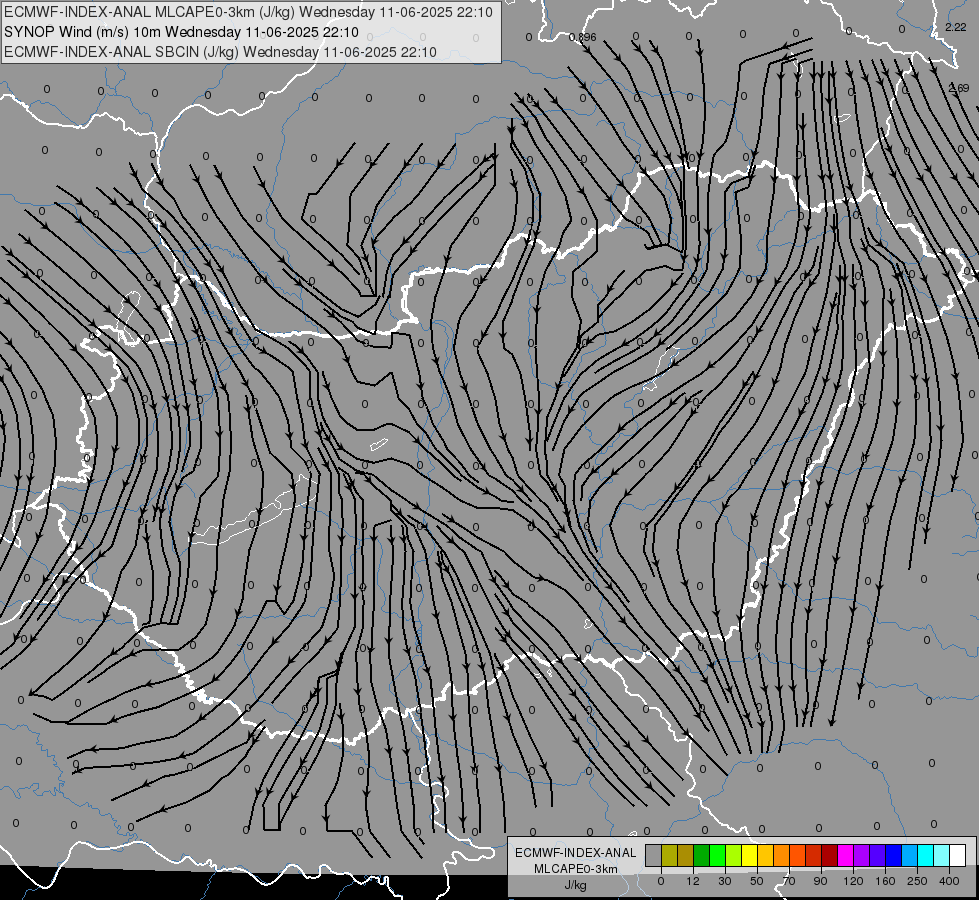Click the legend scale value 50
979x900 pixels.
(x=757, y=881)
